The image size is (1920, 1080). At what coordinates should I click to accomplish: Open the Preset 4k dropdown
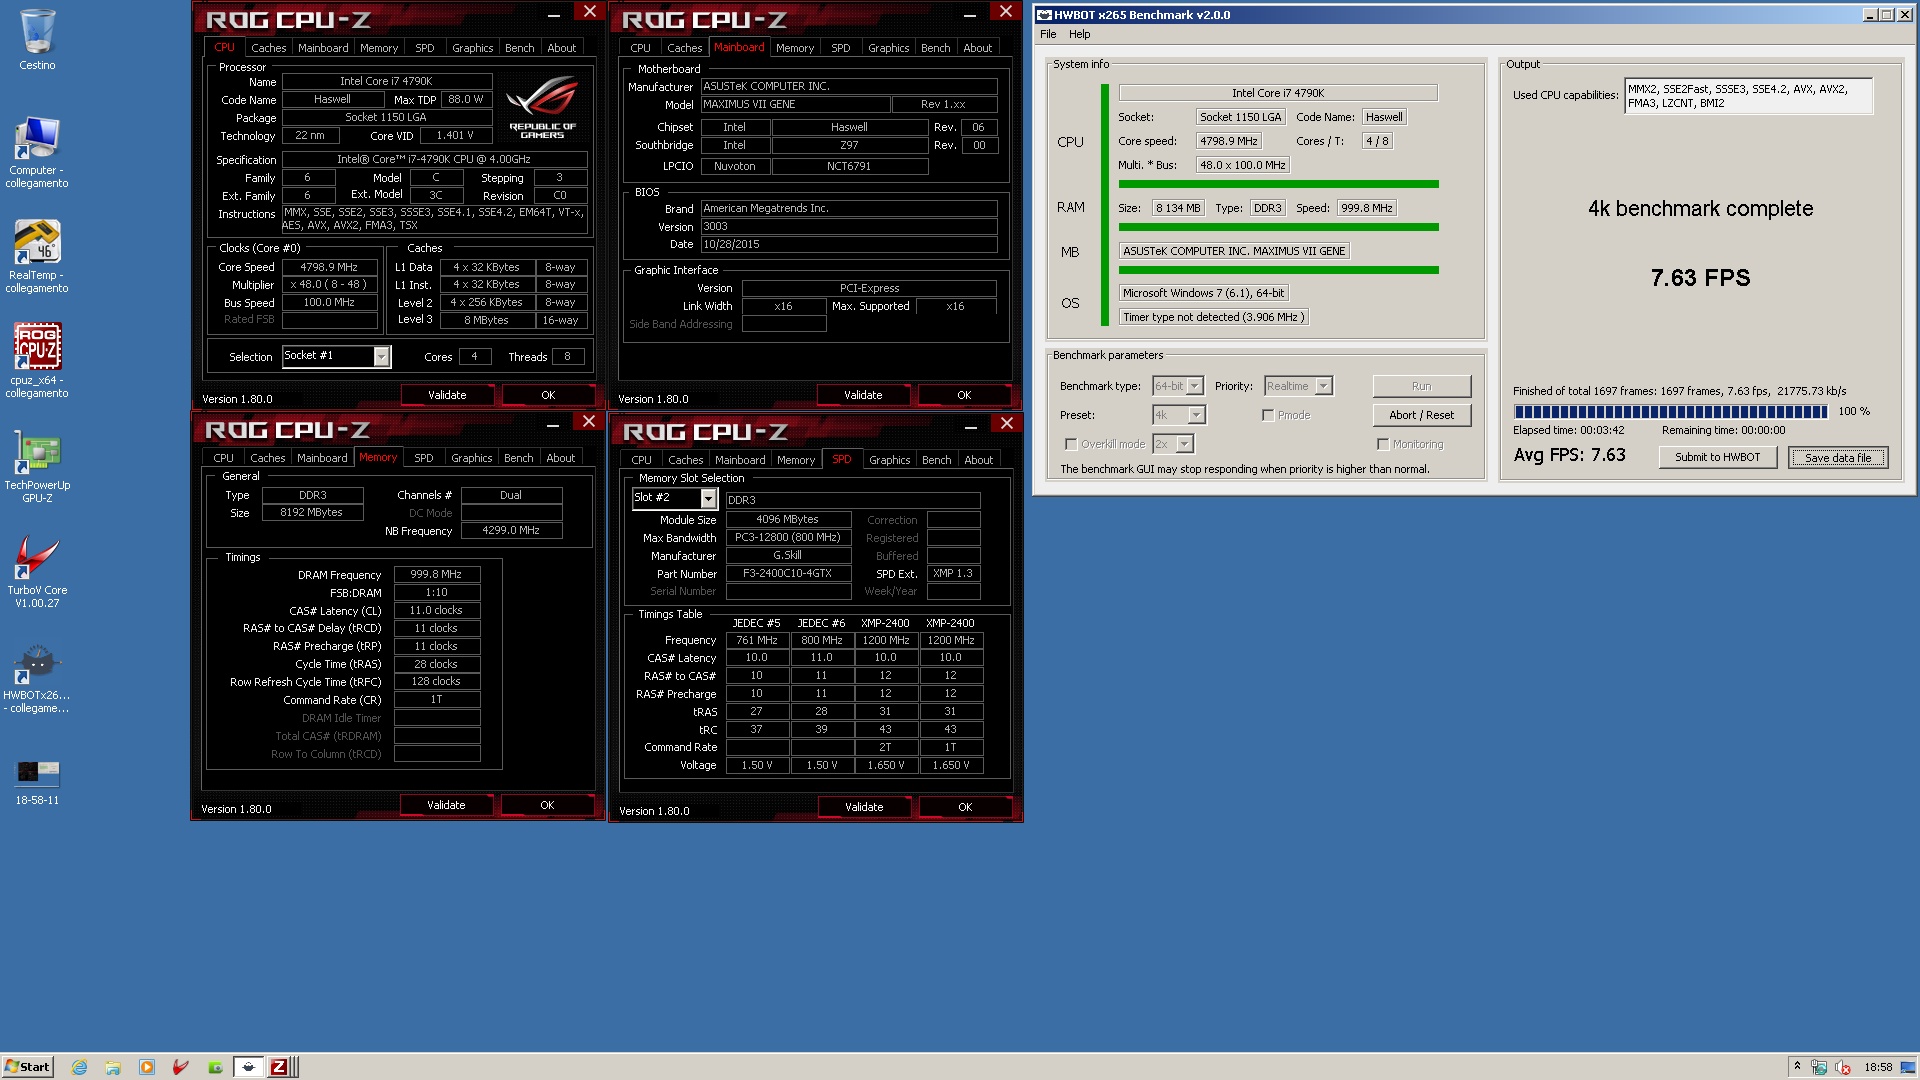pos(1196,415)
